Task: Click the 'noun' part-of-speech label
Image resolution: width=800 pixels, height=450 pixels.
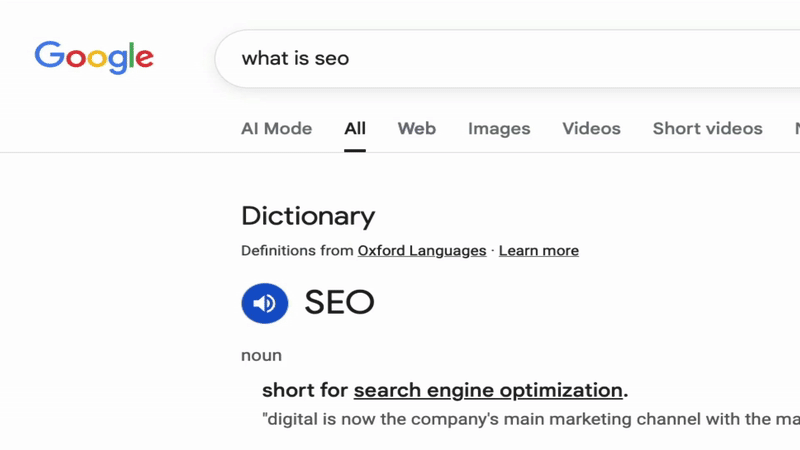Action: (261, 355)
